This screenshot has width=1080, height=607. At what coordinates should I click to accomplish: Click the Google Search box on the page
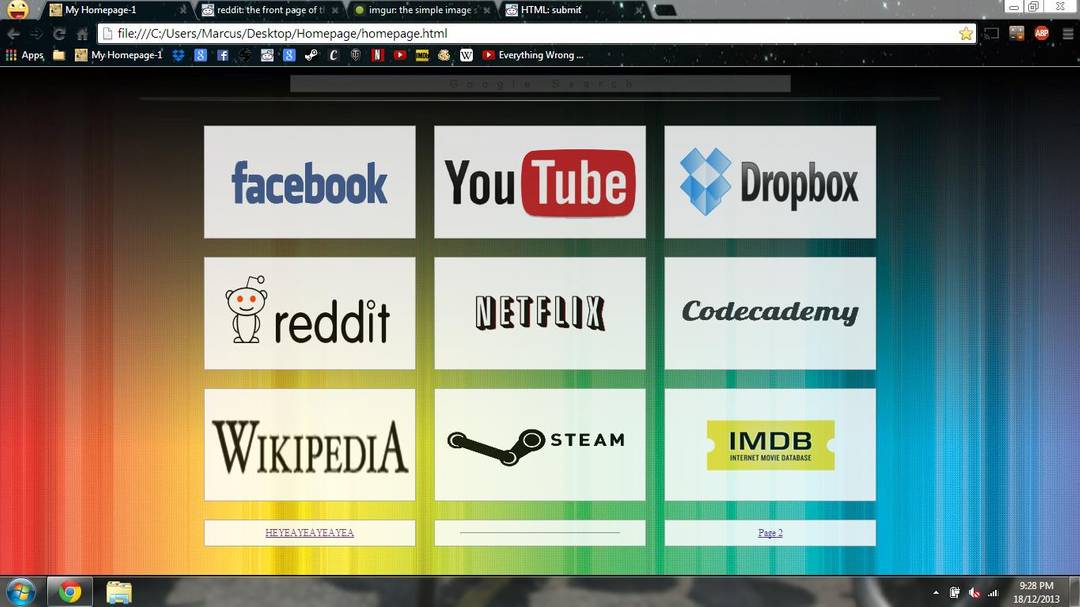[540, 84]
